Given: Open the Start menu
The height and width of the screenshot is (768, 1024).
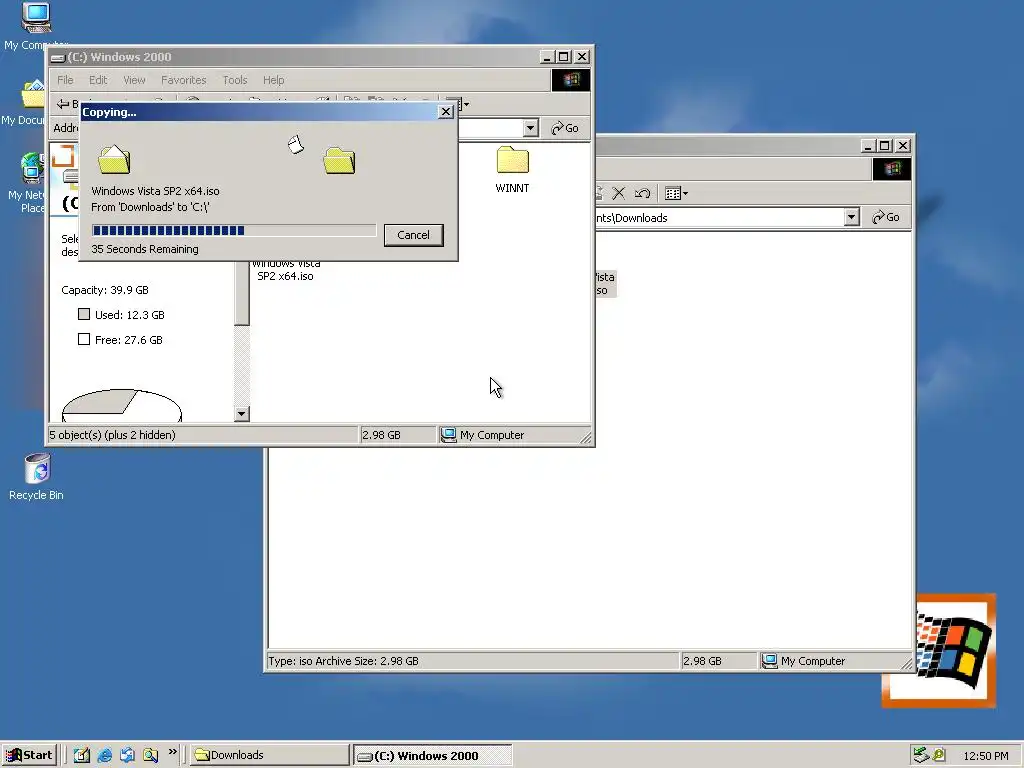Looking at the screenshot, I should tap(29, 755).
